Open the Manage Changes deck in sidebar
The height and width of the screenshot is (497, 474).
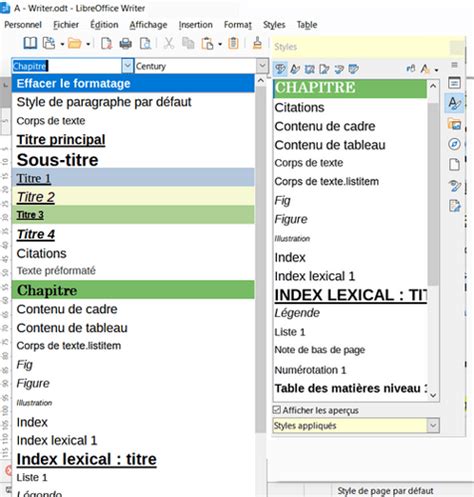click(454, 206)
